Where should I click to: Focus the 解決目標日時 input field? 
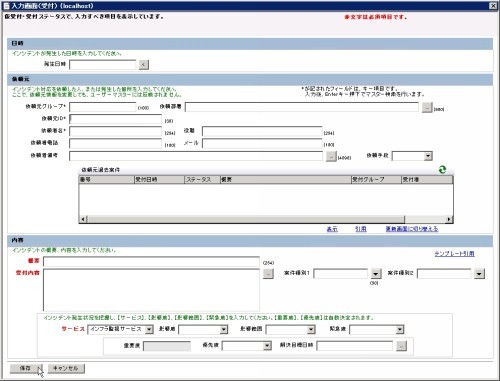(x=355, y=346)
